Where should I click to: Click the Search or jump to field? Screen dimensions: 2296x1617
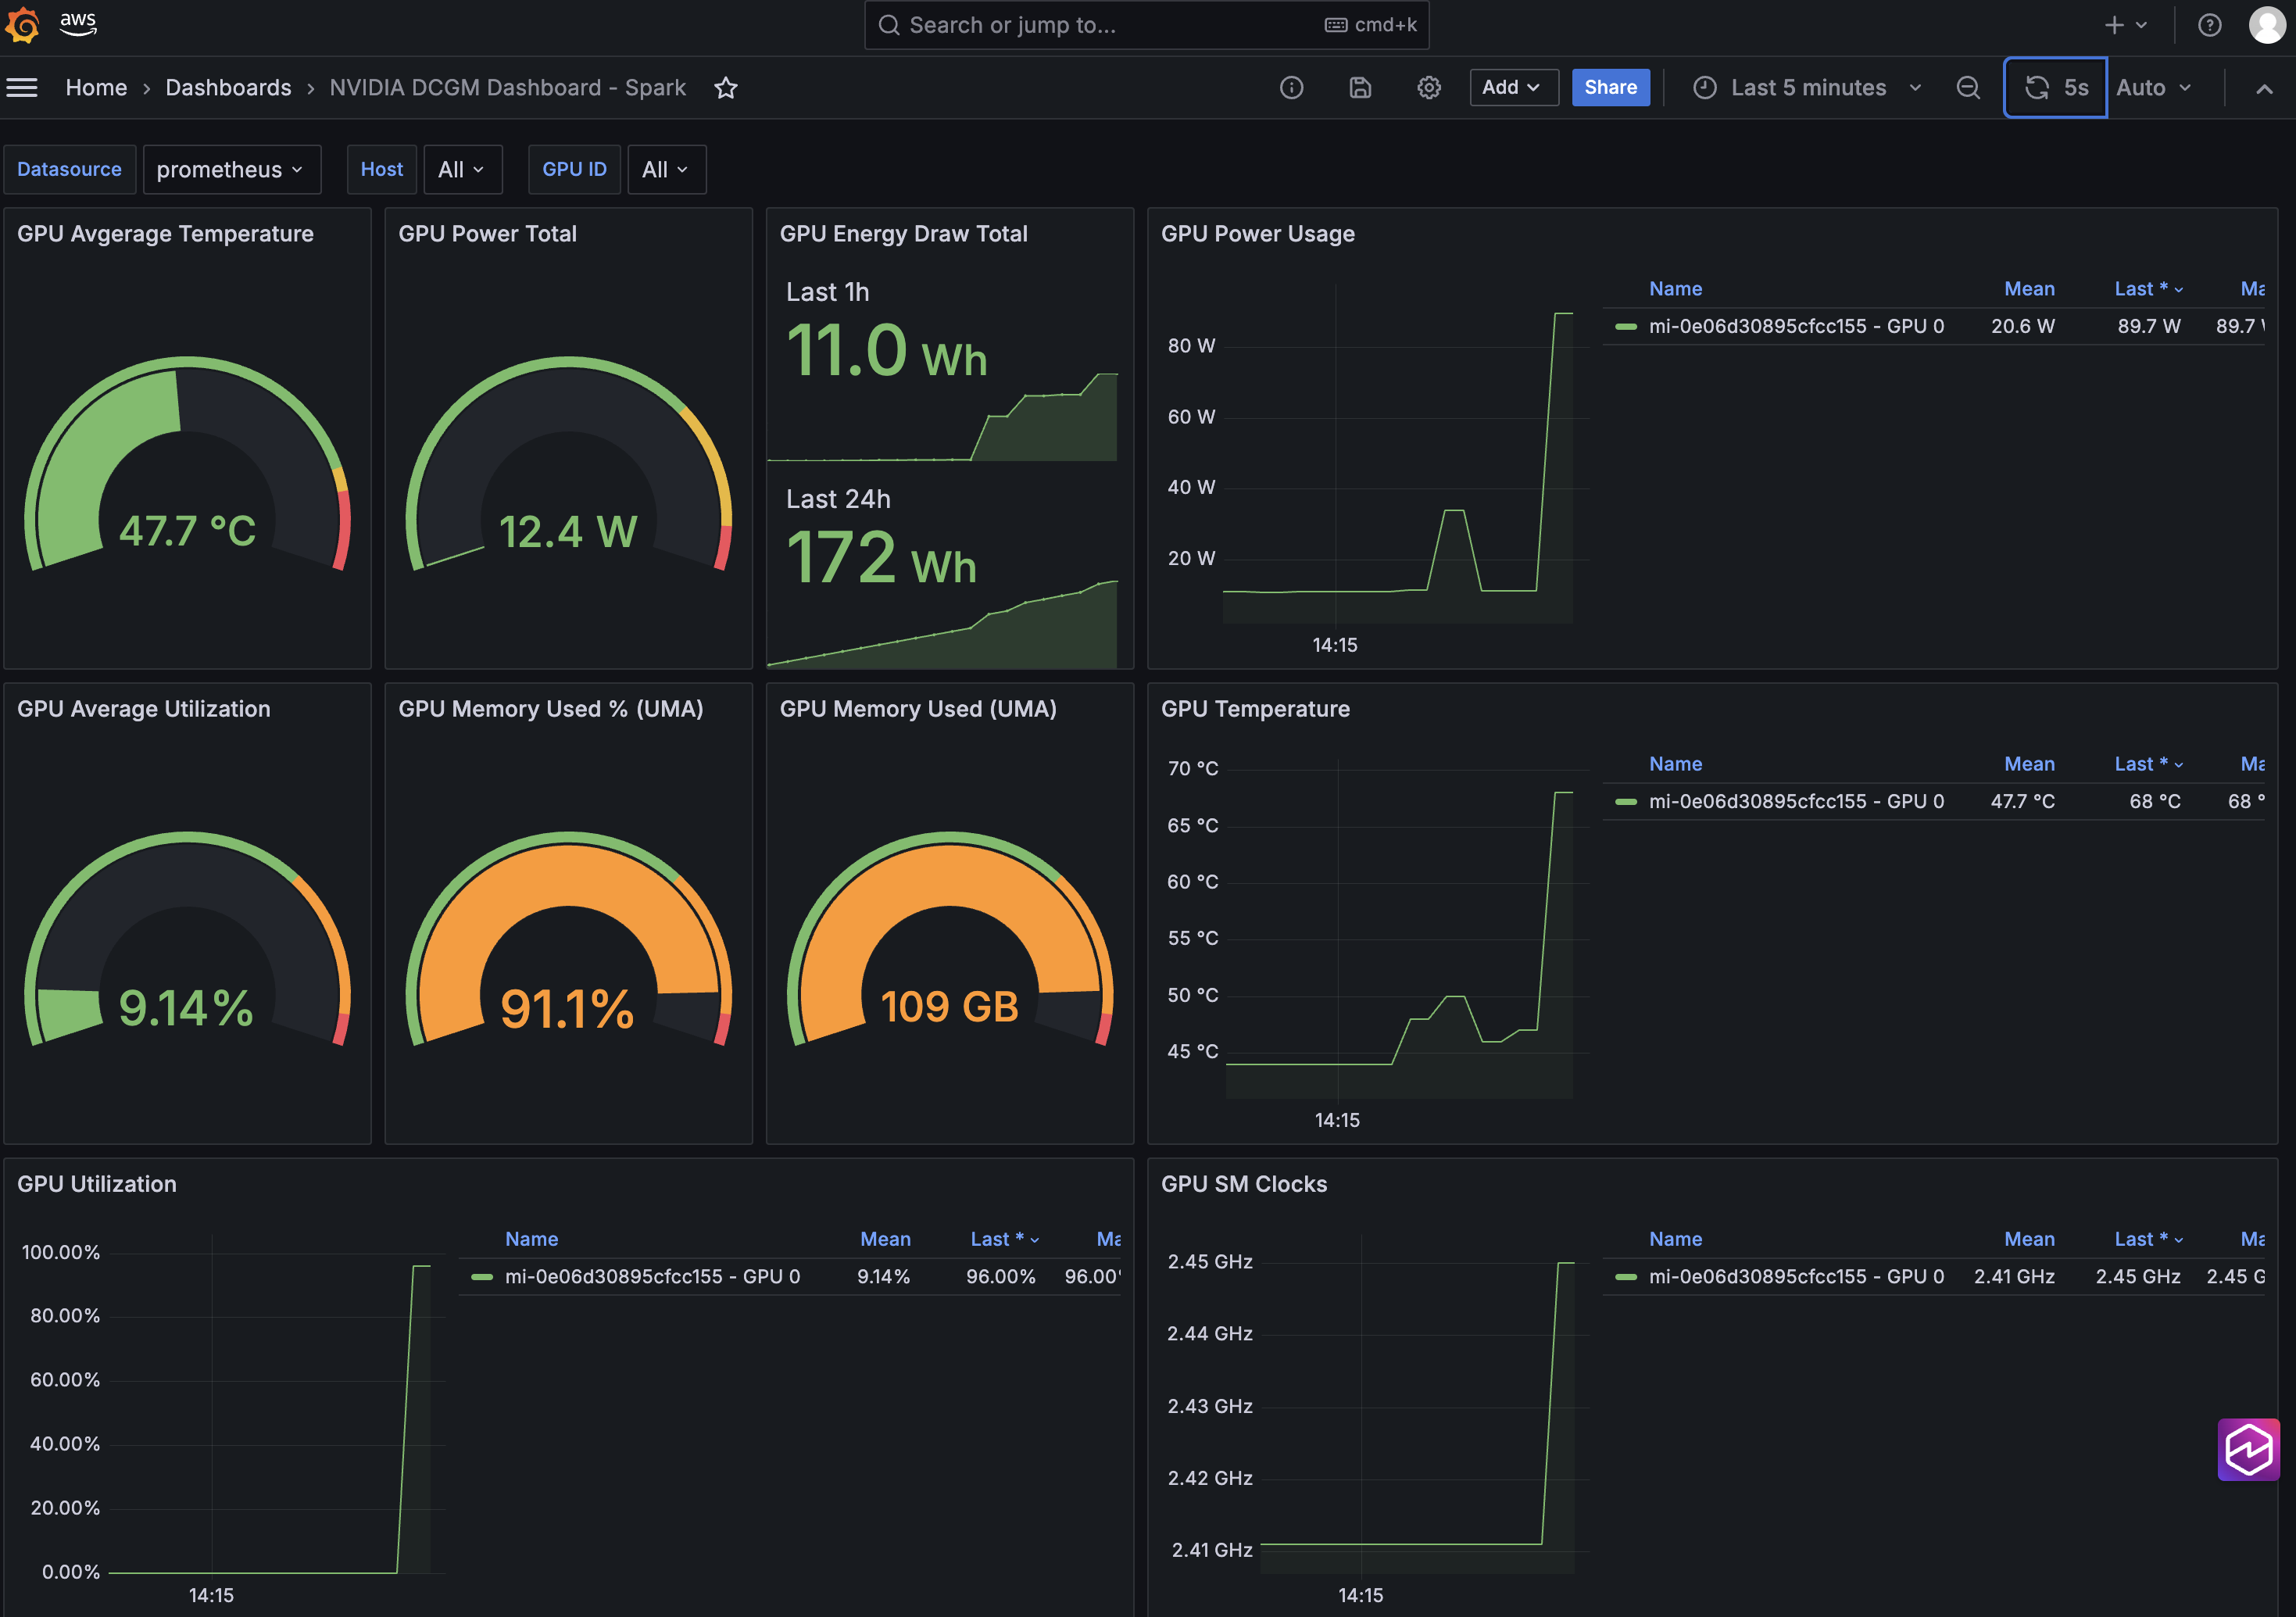pyautogui.click(x=1100, y=25)
